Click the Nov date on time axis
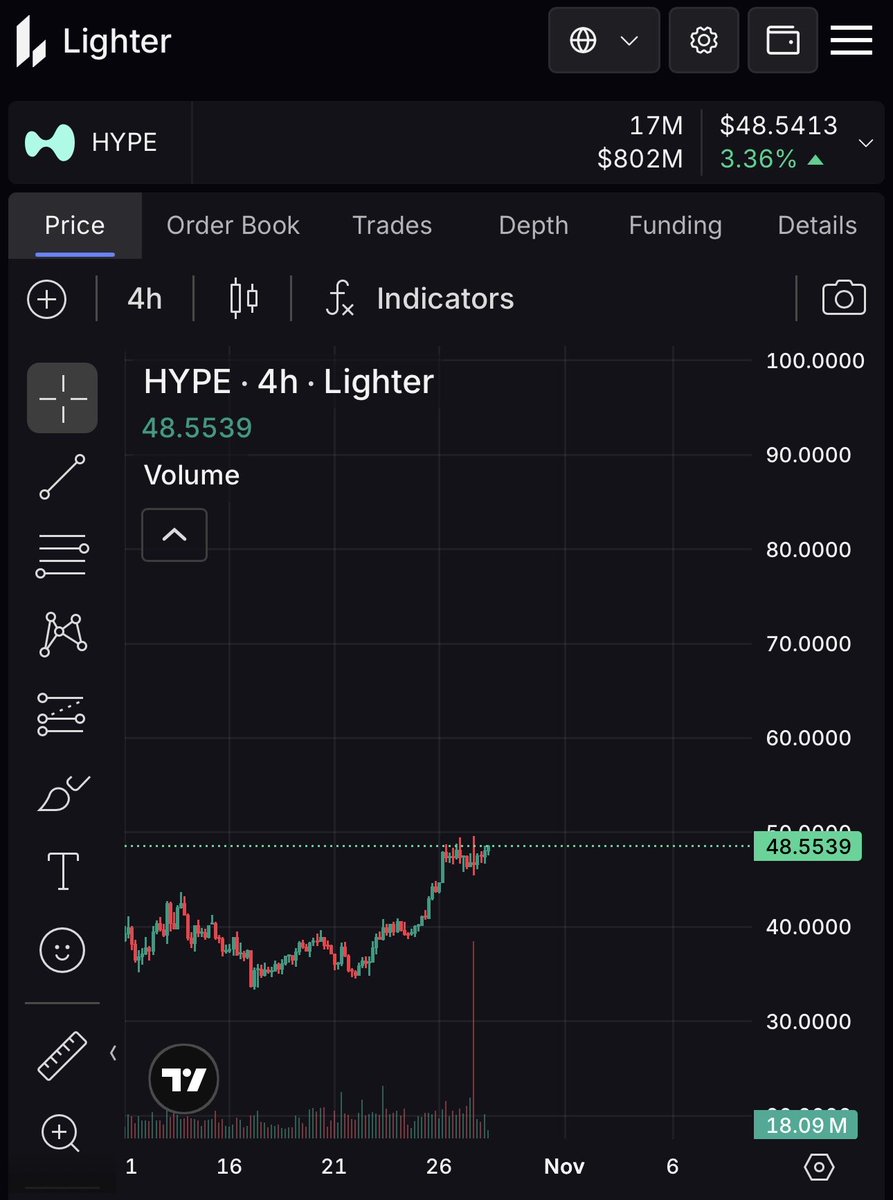 click(564, 1166)
